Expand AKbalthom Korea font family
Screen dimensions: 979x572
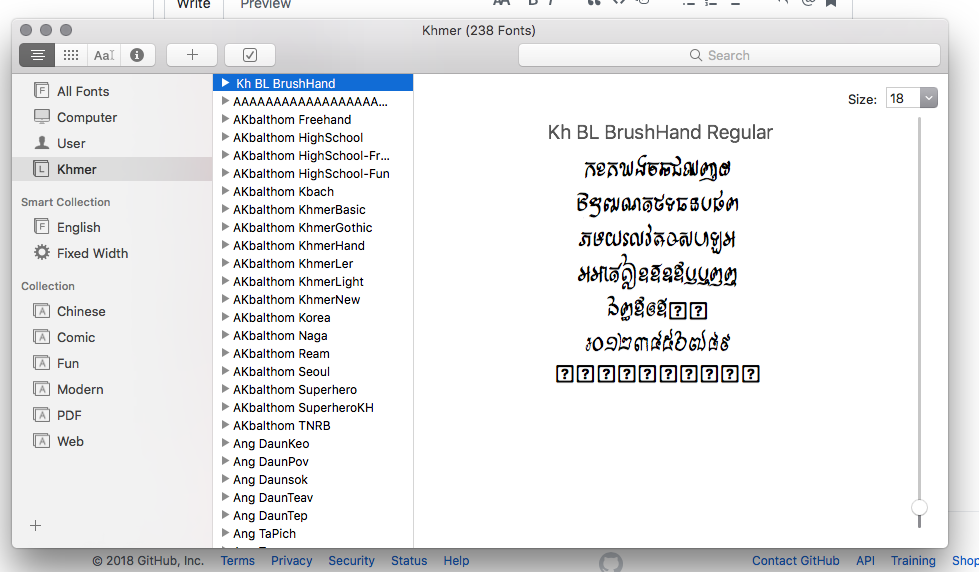point(225,317)
